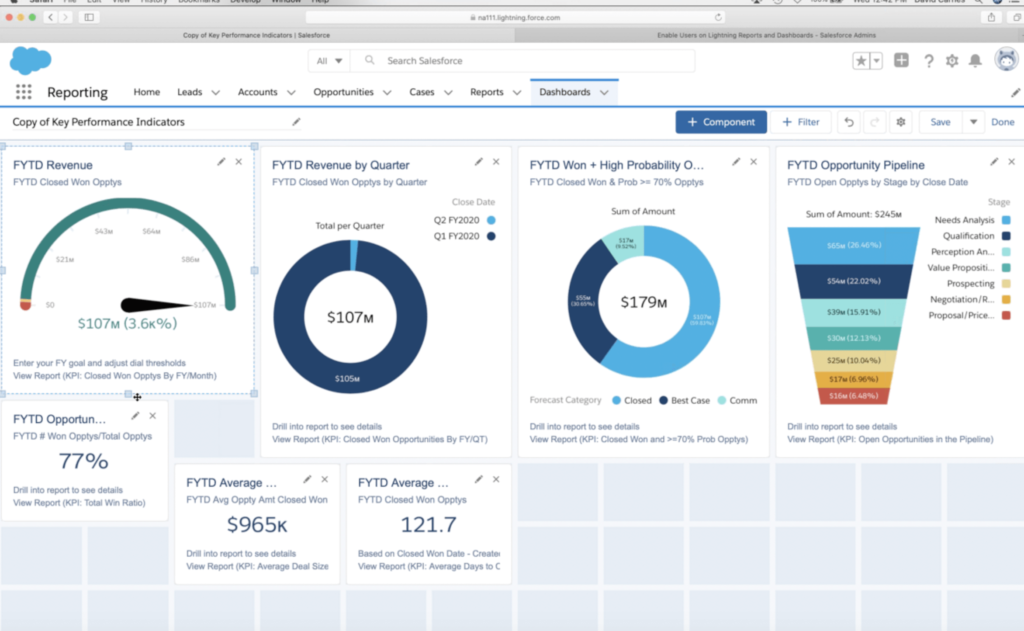This screenshot has height=631, width=1024.
Task: Click Q2 FY2020 legend color dot
Action: click(491, 220)
